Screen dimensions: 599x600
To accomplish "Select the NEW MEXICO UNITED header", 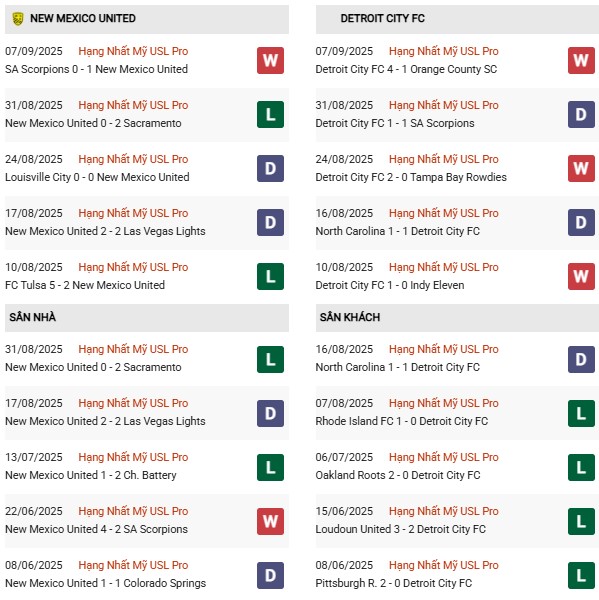I will click(147, 19).
